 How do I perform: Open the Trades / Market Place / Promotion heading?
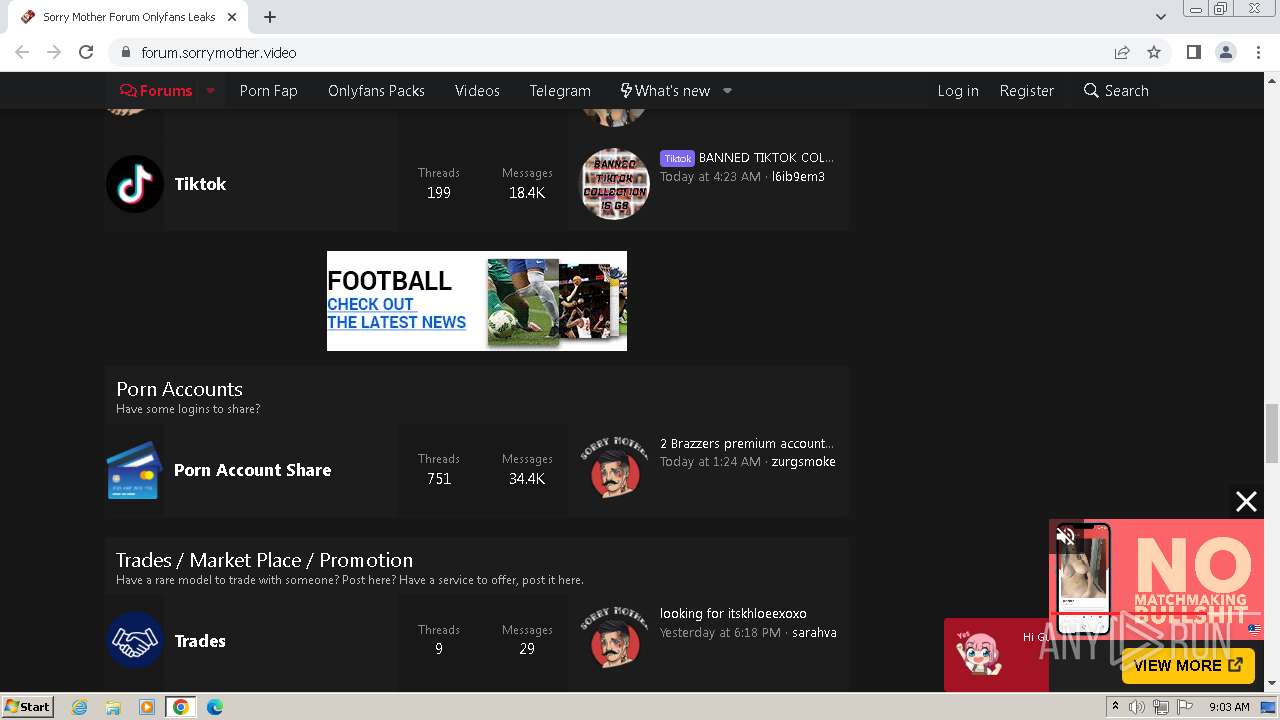pos(264,560)
